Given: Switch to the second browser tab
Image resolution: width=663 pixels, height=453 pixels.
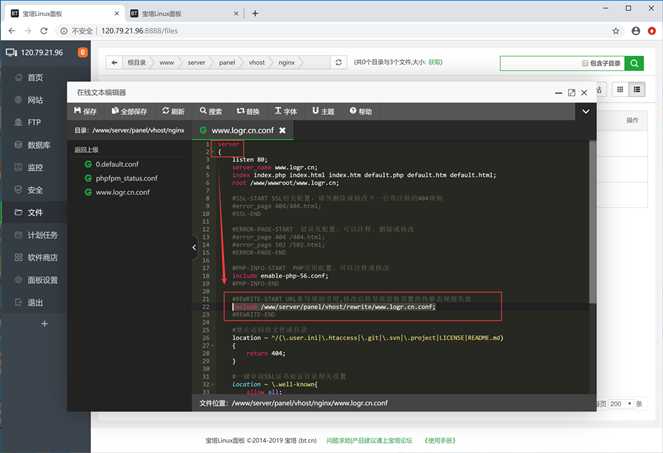Looking at the screenshot, I should click(184, 14).
